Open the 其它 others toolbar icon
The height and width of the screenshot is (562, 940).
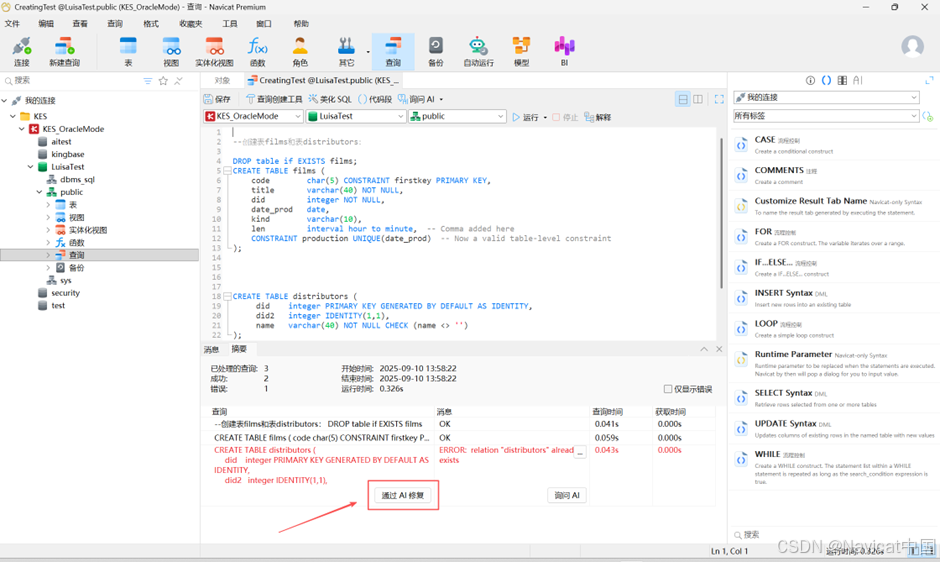pyautogui.click(x=346, y=52)
